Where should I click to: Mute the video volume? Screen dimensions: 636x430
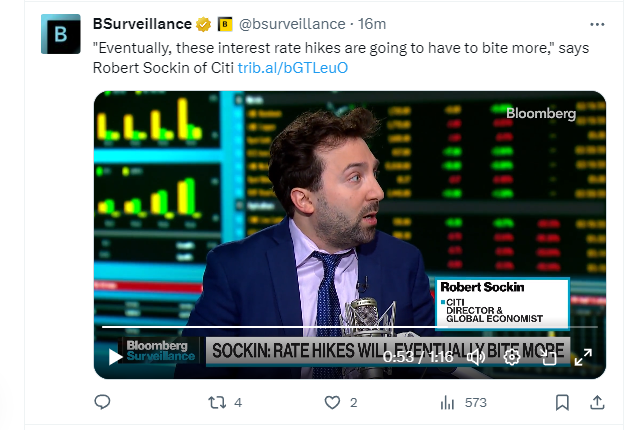click(476, 357)
